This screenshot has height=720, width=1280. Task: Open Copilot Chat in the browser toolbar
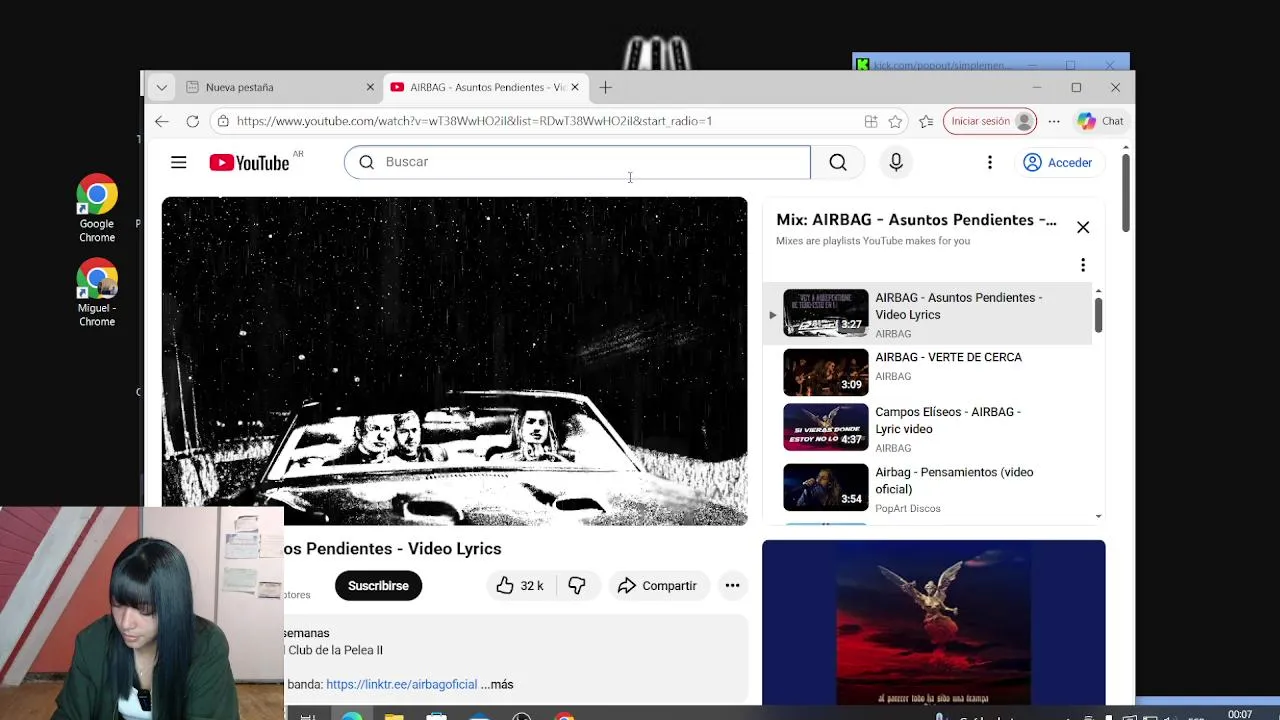1100,121
